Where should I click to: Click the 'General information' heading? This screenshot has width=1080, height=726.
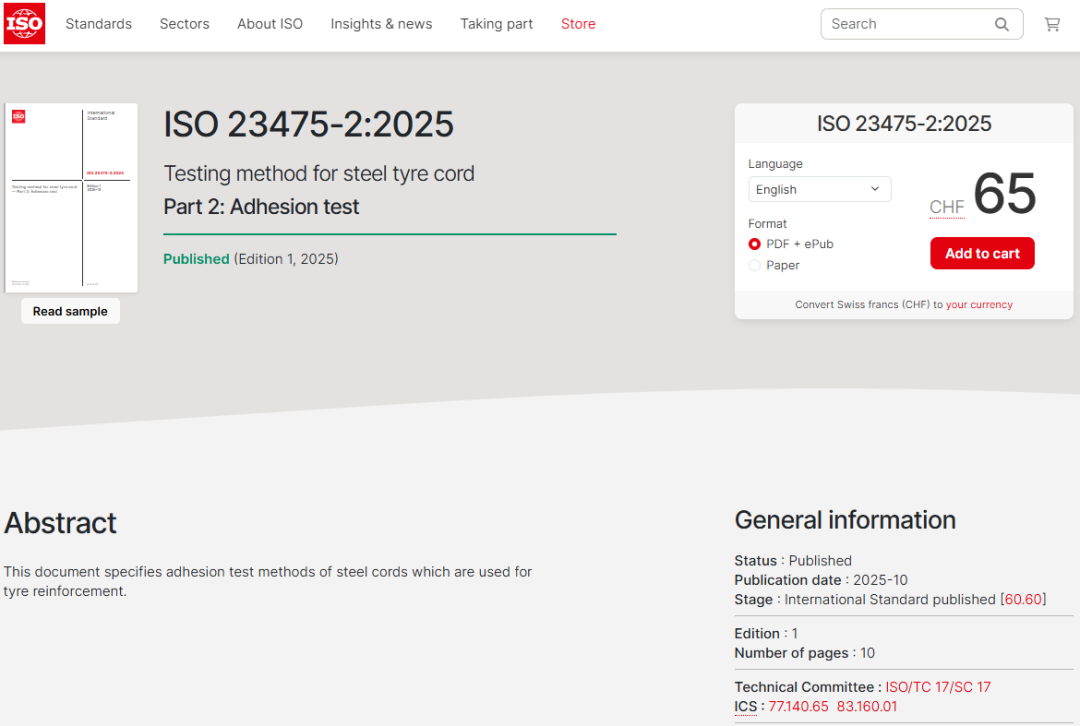[845, 520]
